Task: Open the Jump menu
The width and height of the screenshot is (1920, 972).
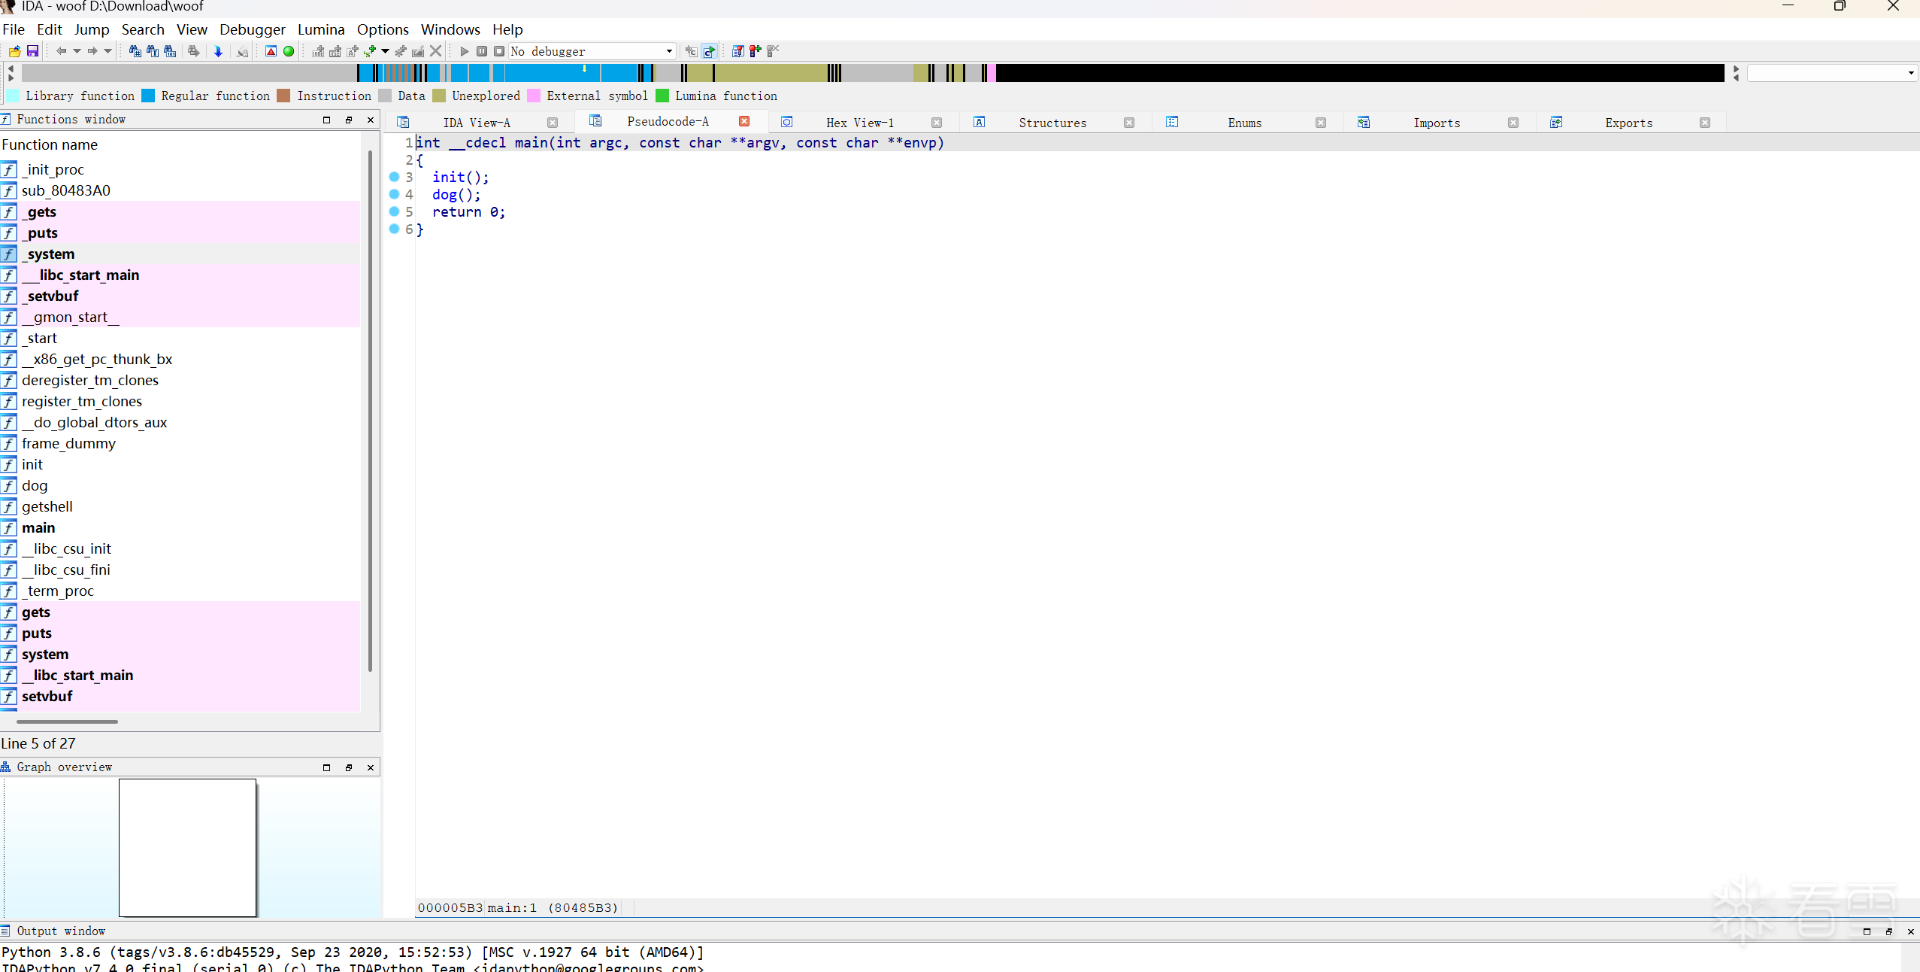Action: [x=92, y=30]
